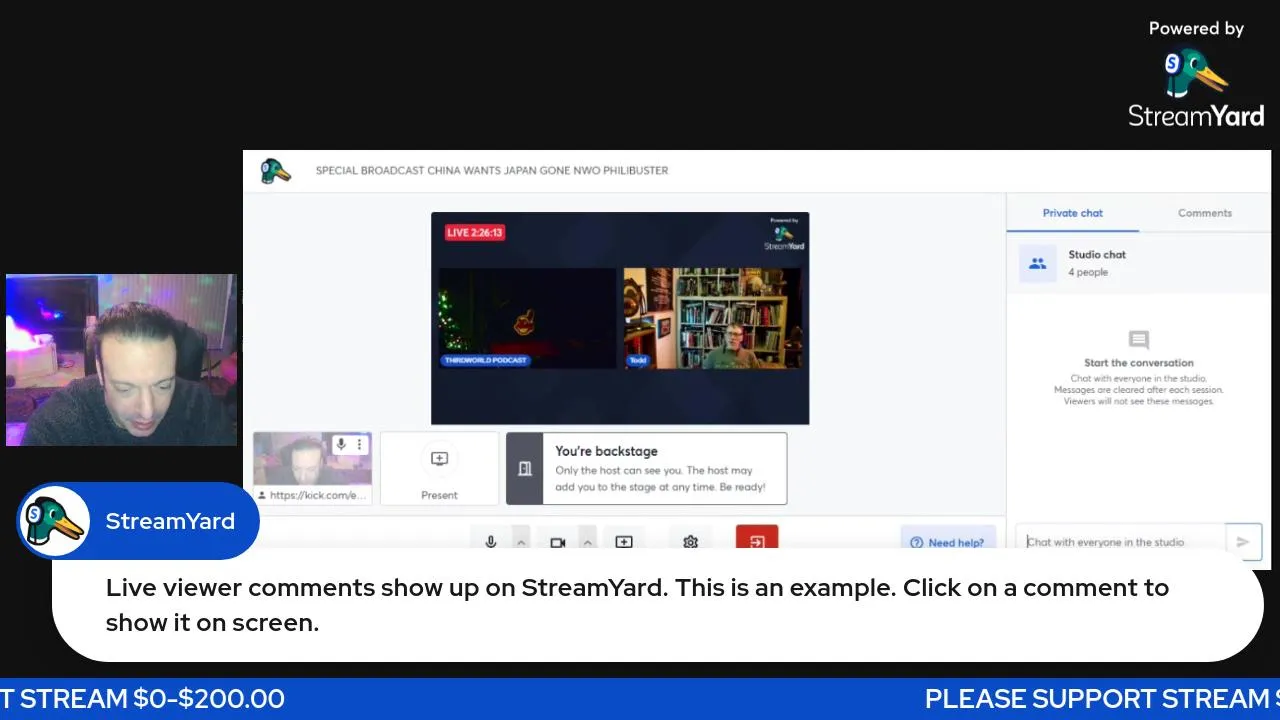Expand microphone options chevron
The width and height of the screenshot is (1280, 720).
point(521,541)
